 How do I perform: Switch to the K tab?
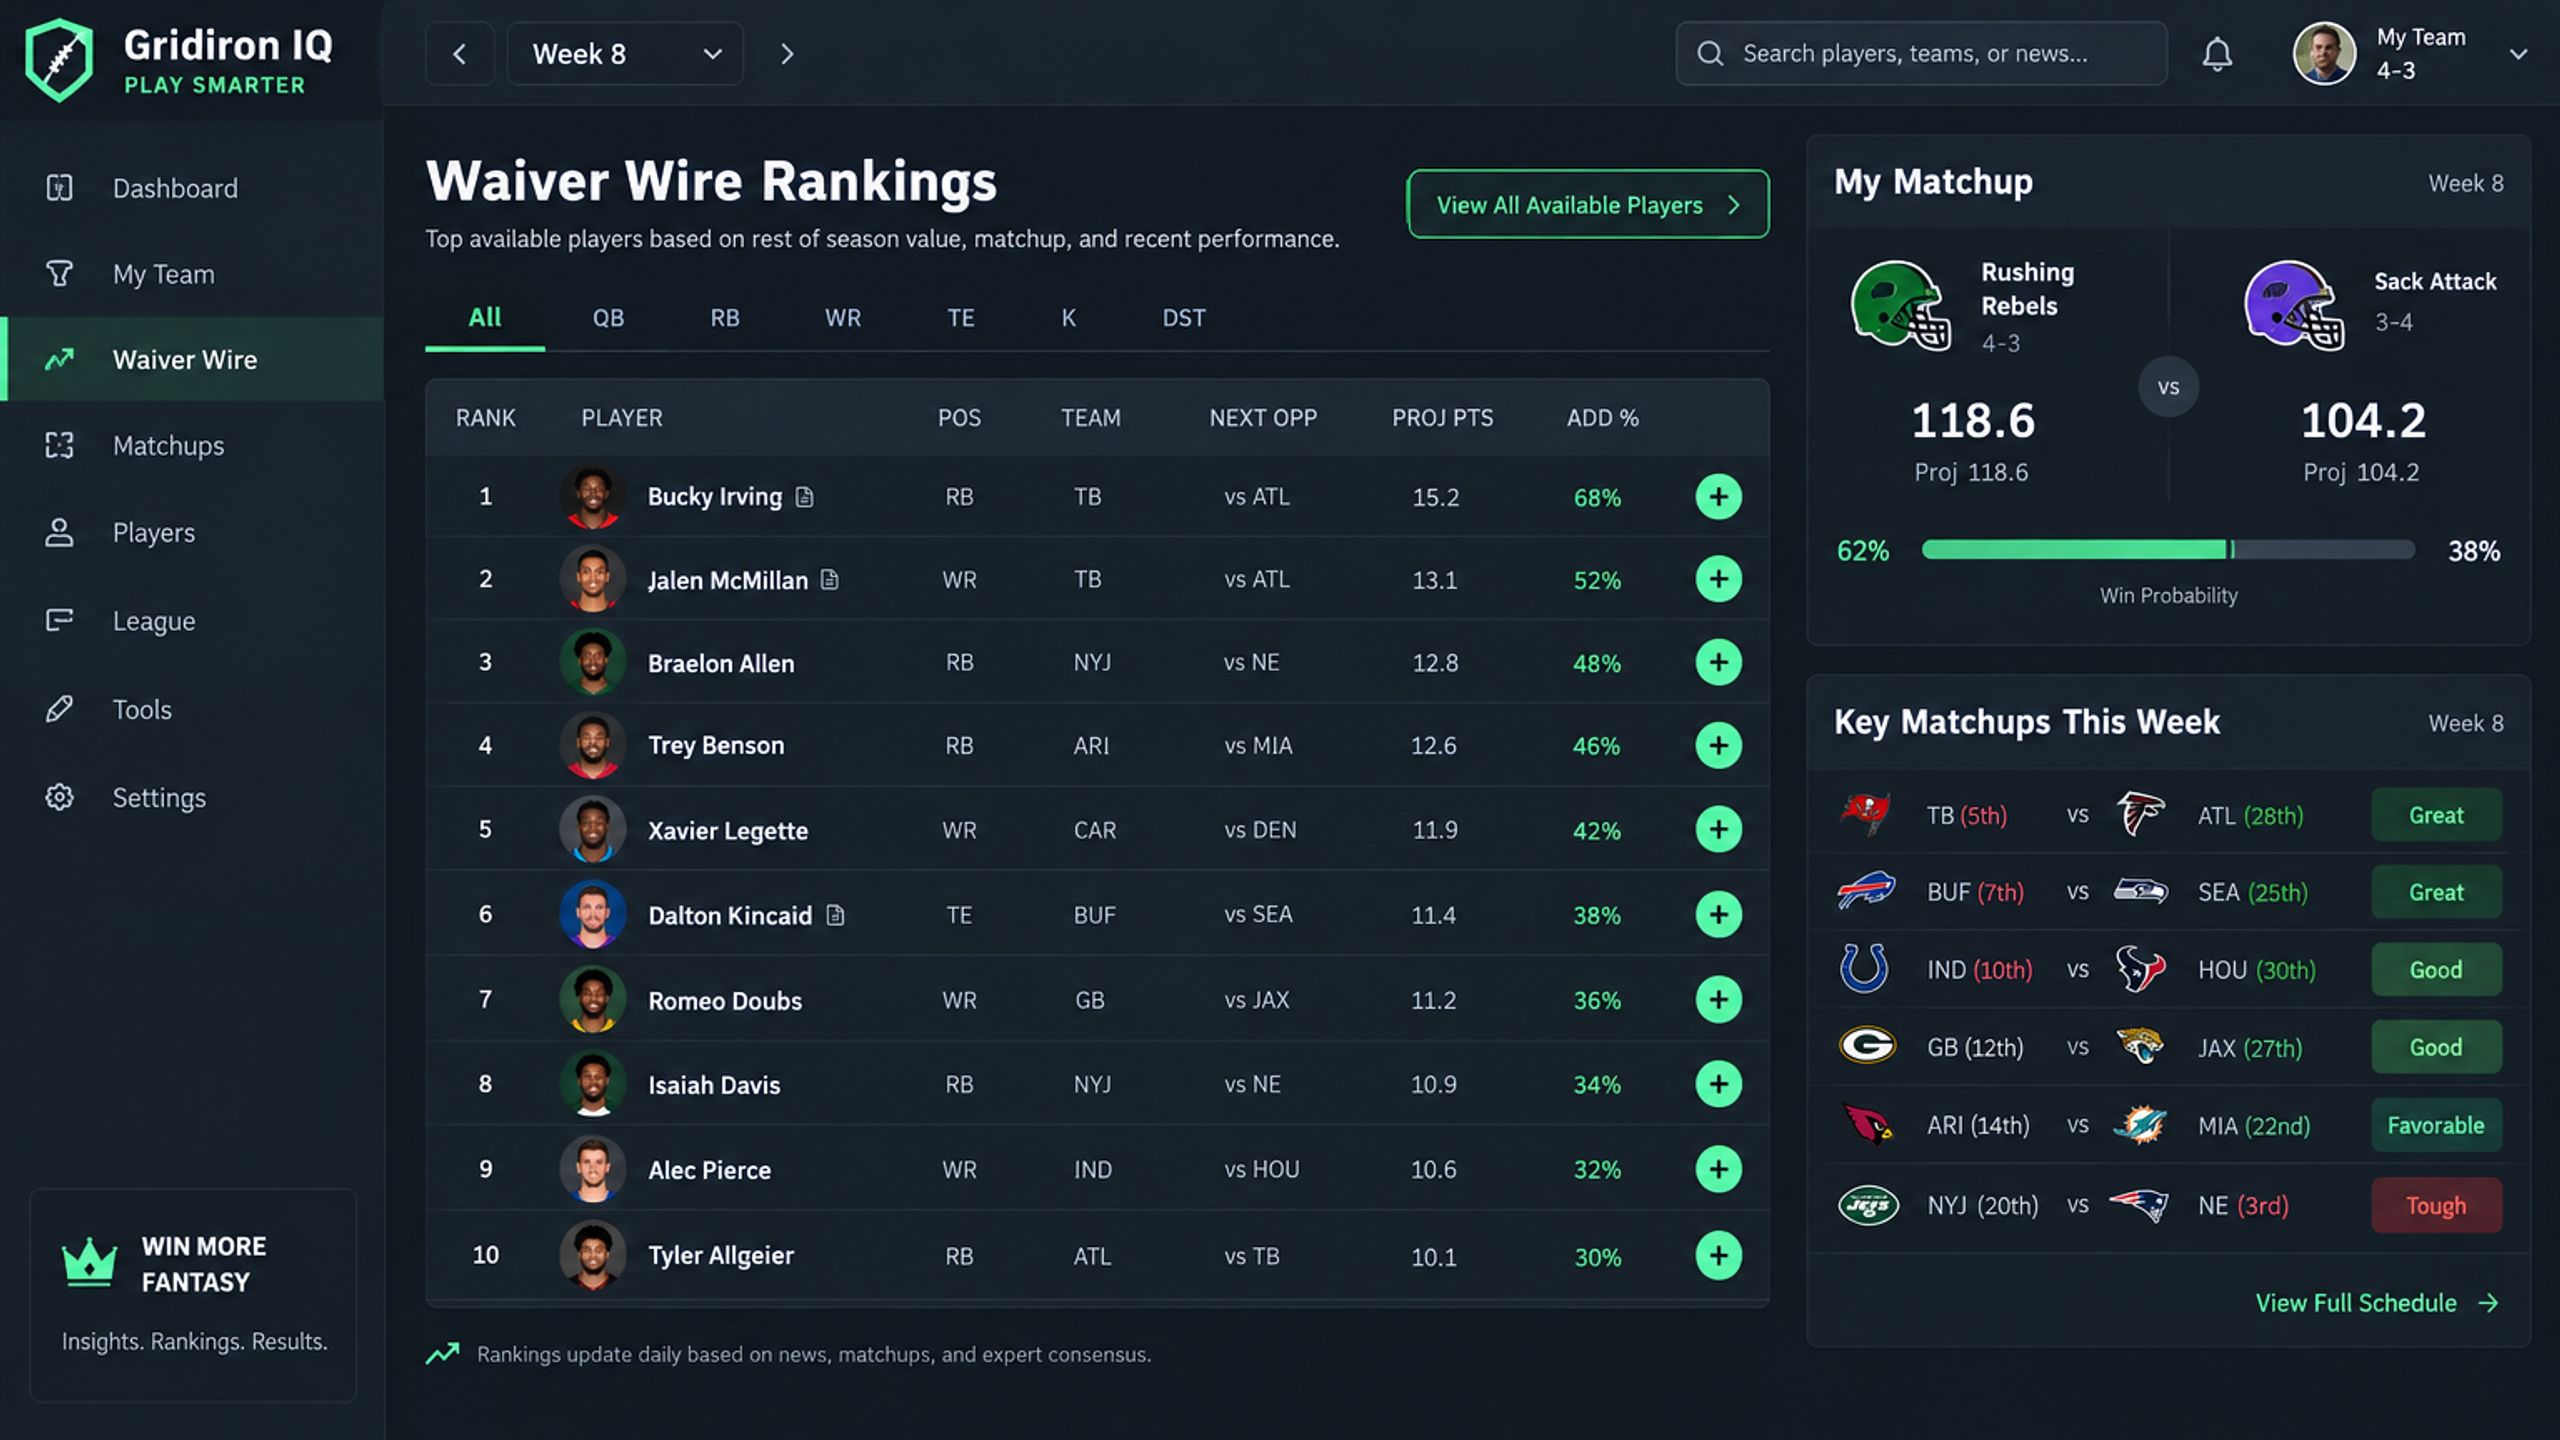[x=1068, y=318]
